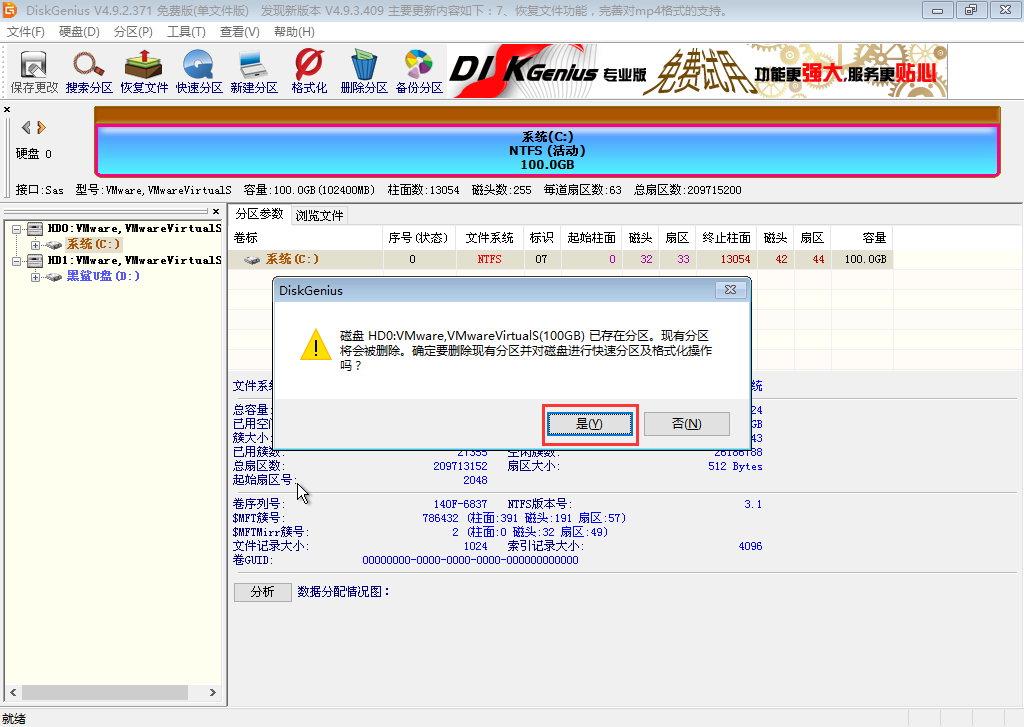The width and height of the screenshot is (1024, 727).
Task: Click the 新建分区 (New Partition) icon
Action: point(253,70)
